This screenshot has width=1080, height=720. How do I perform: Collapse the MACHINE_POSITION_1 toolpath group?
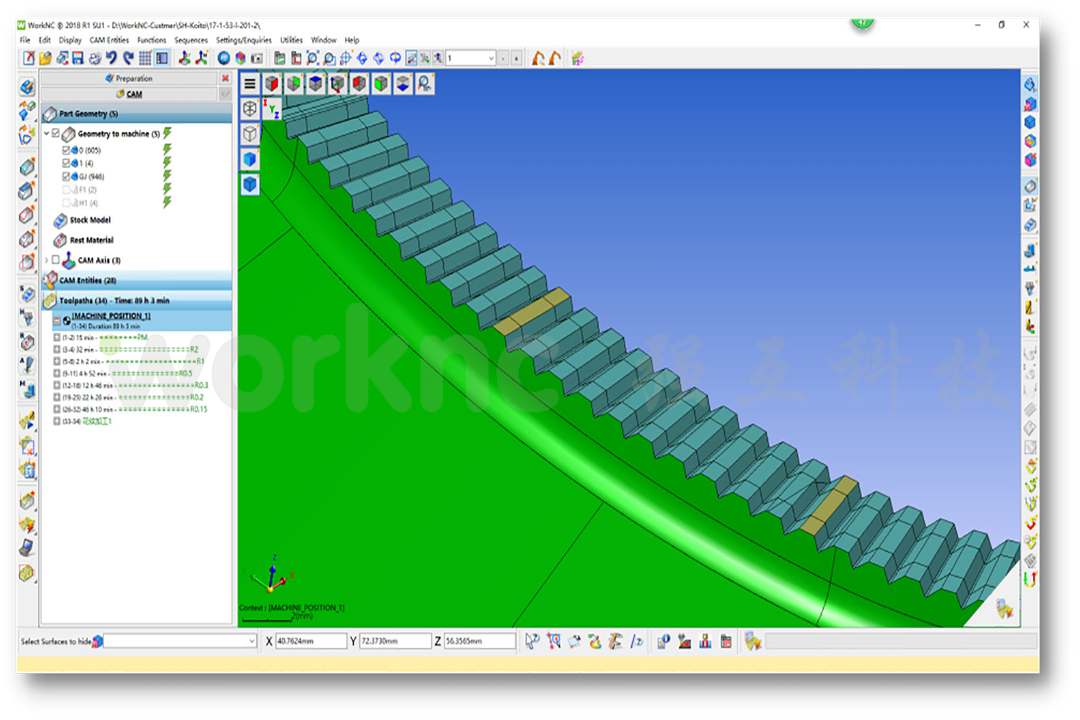[x=57, y=321]
